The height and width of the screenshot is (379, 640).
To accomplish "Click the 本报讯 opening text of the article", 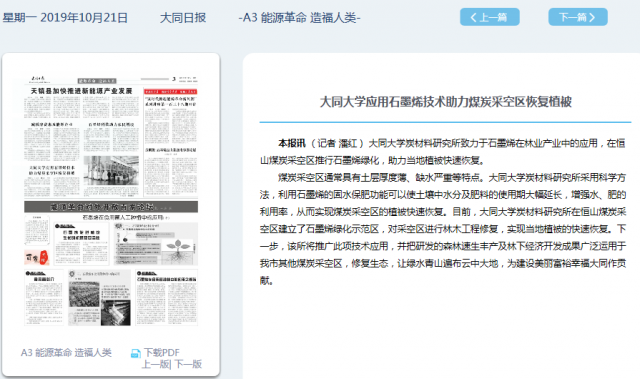I will point(292,143).
